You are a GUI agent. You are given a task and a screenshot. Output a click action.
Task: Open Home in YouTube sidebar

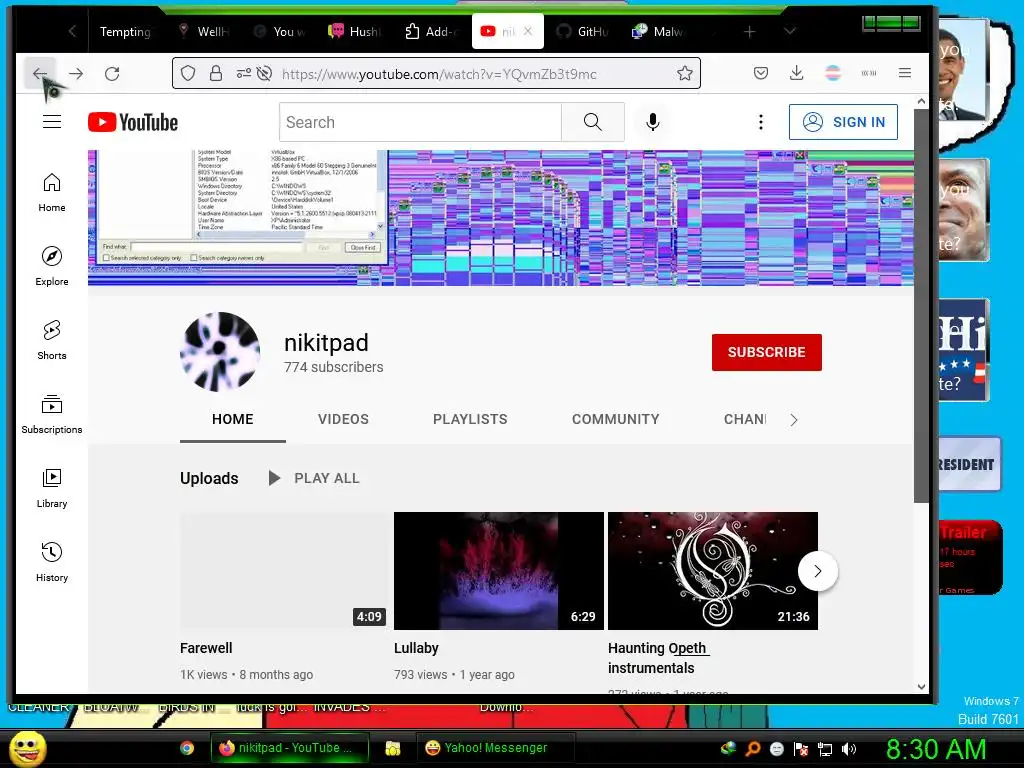tap(52, 192)
